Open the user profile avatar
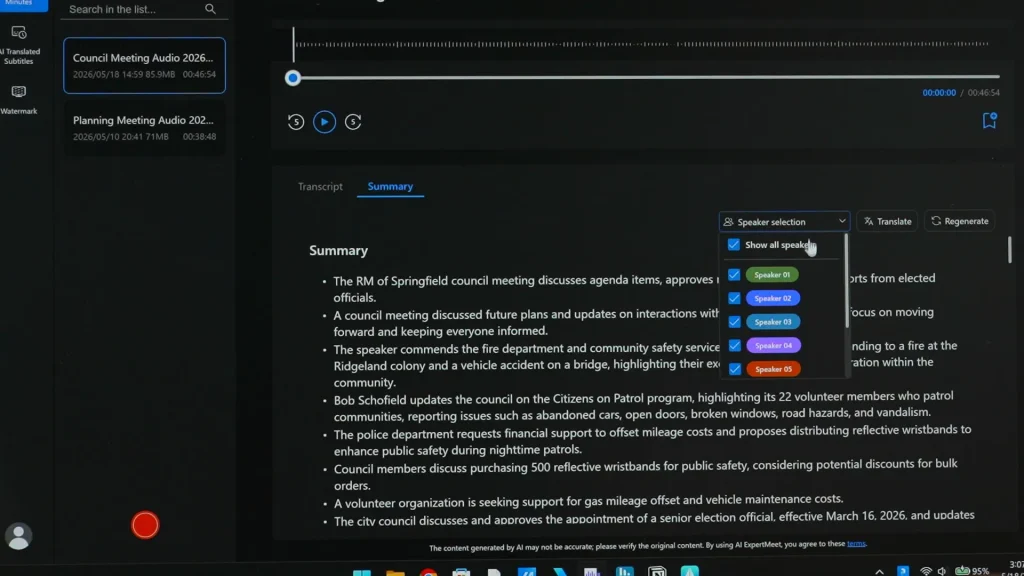 click(x=18, y=536)
